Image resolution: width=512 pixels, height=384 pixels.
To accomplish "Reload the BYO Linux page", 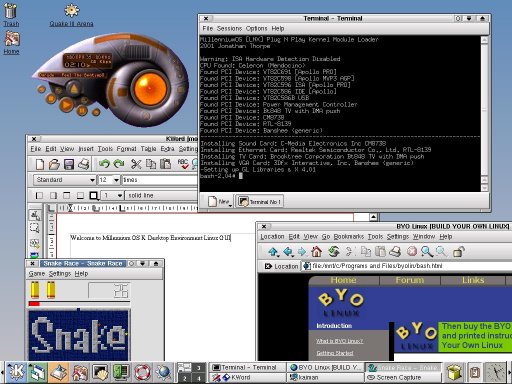I will pyautogui.click(x=333, y=252).
